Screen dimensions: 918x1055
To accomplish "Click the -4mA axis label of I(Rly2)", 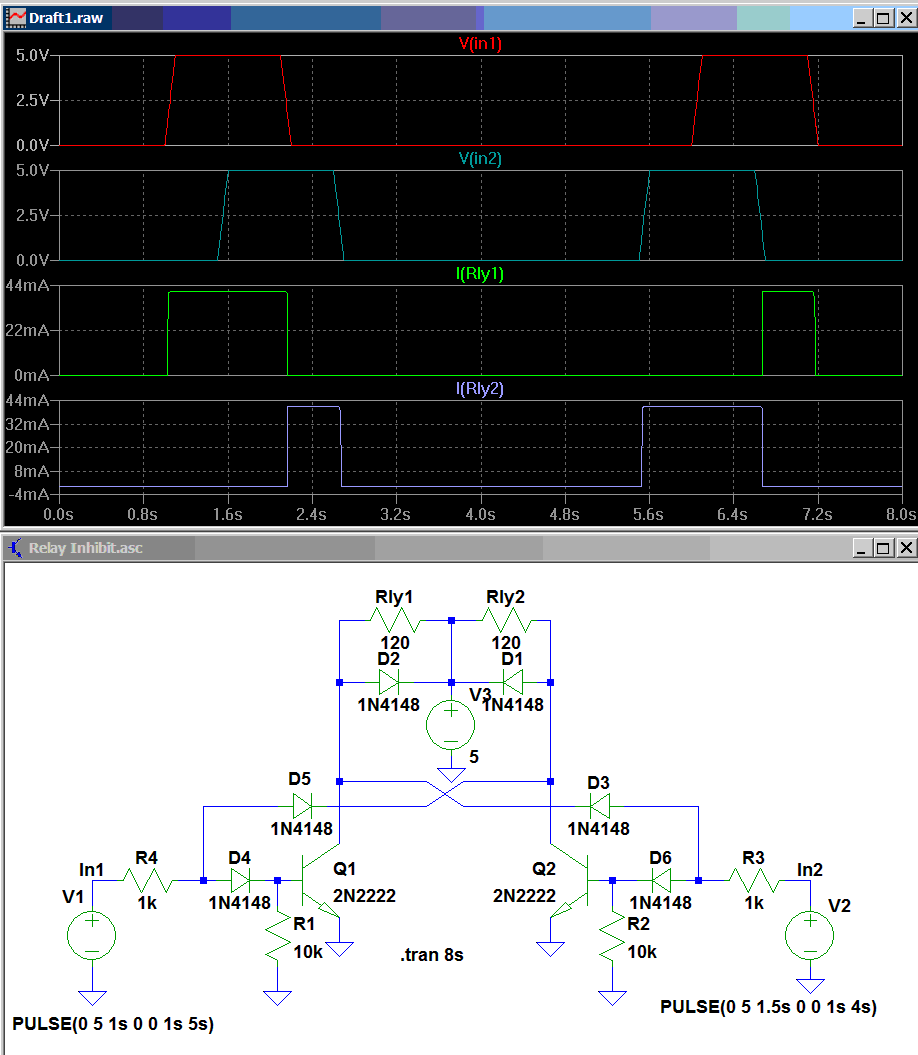I will coord(28,495).
